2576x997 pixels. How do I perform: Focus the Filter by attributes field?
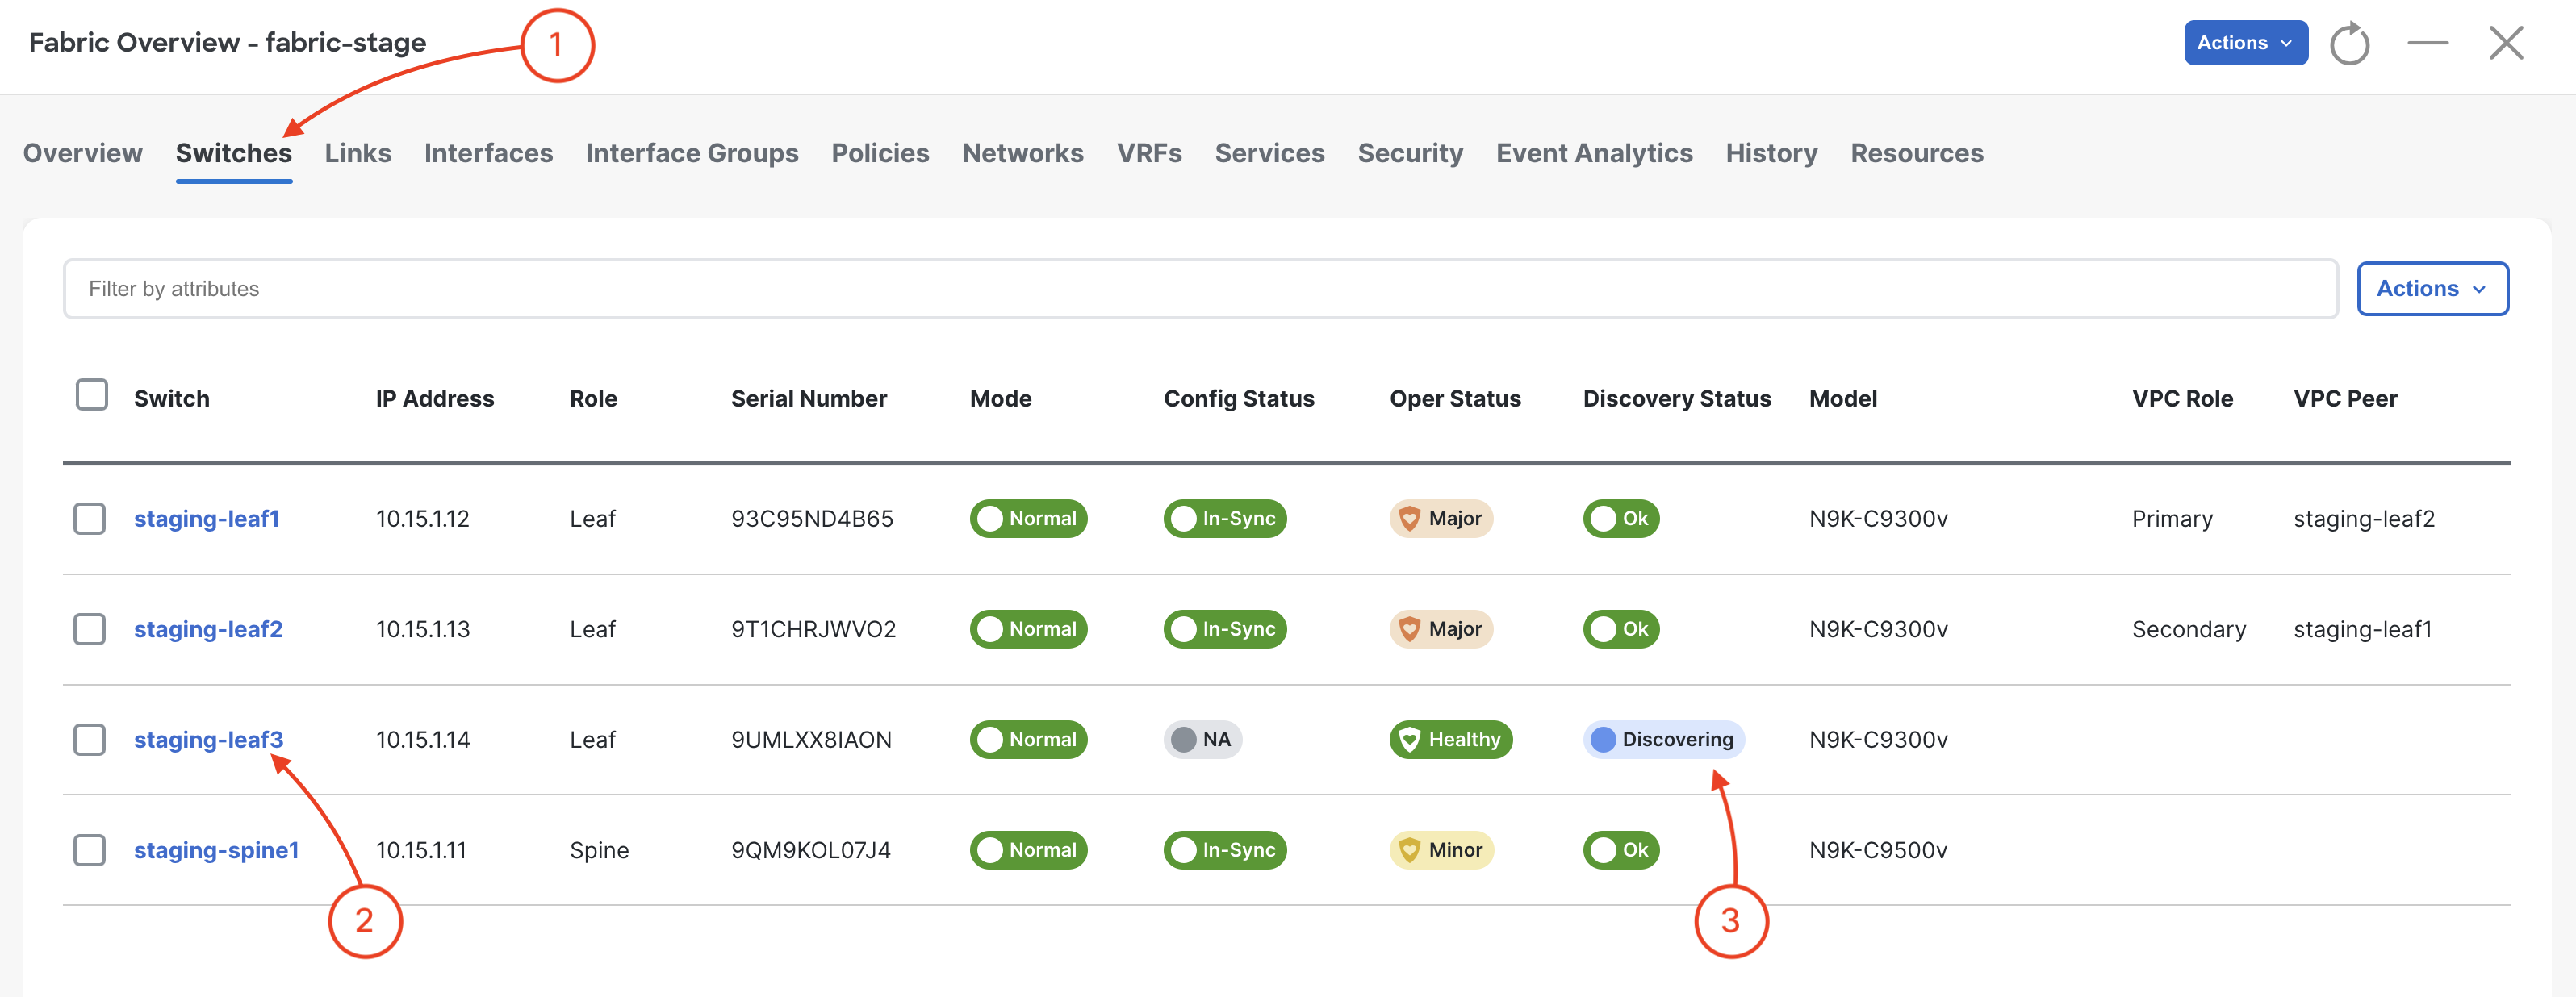[1200, 289]
